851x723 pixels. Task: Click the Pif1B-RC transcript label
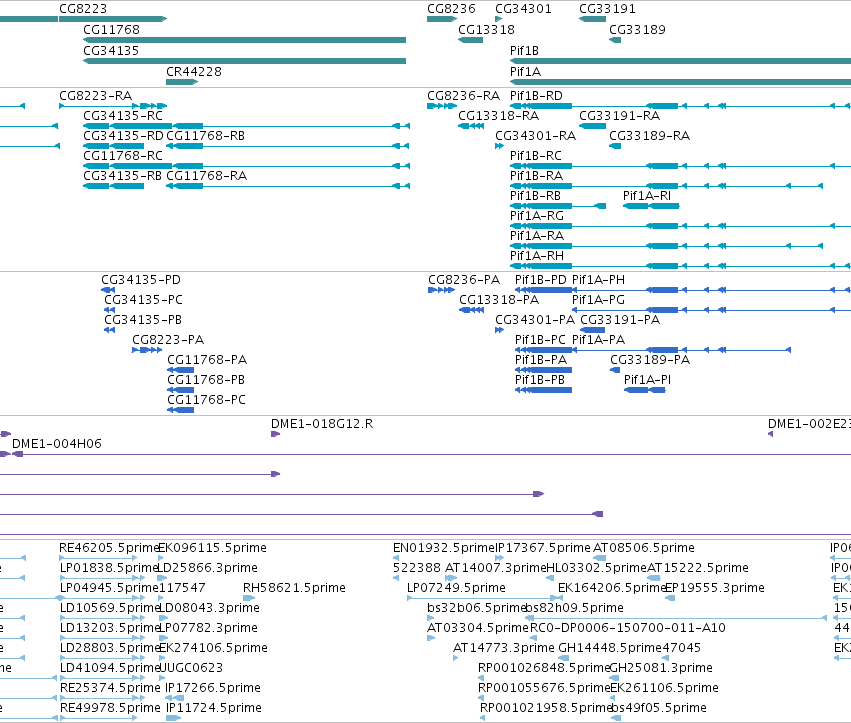[x=536, y=156]
